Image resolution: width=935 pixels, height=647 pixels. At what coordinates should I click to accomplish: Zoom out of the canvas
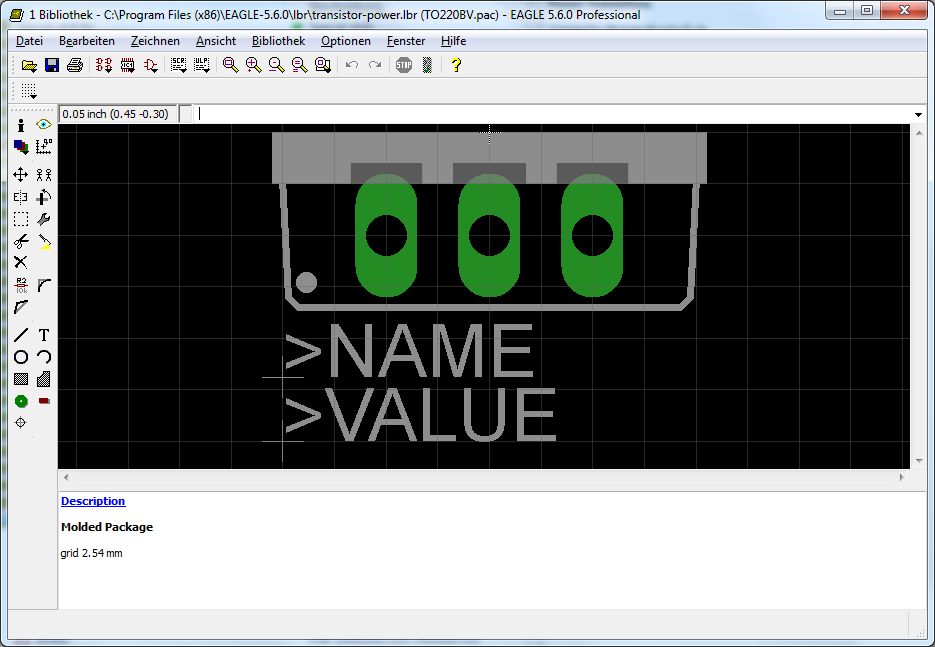pyautogui.click(x=276, y=65)
